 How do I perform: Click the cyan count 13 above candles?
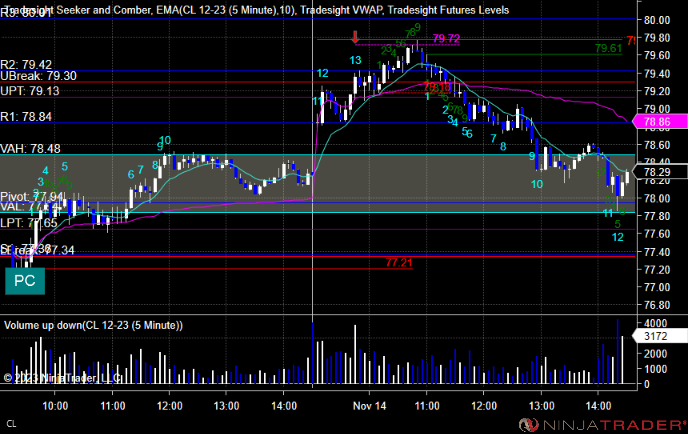click(355, 60)
